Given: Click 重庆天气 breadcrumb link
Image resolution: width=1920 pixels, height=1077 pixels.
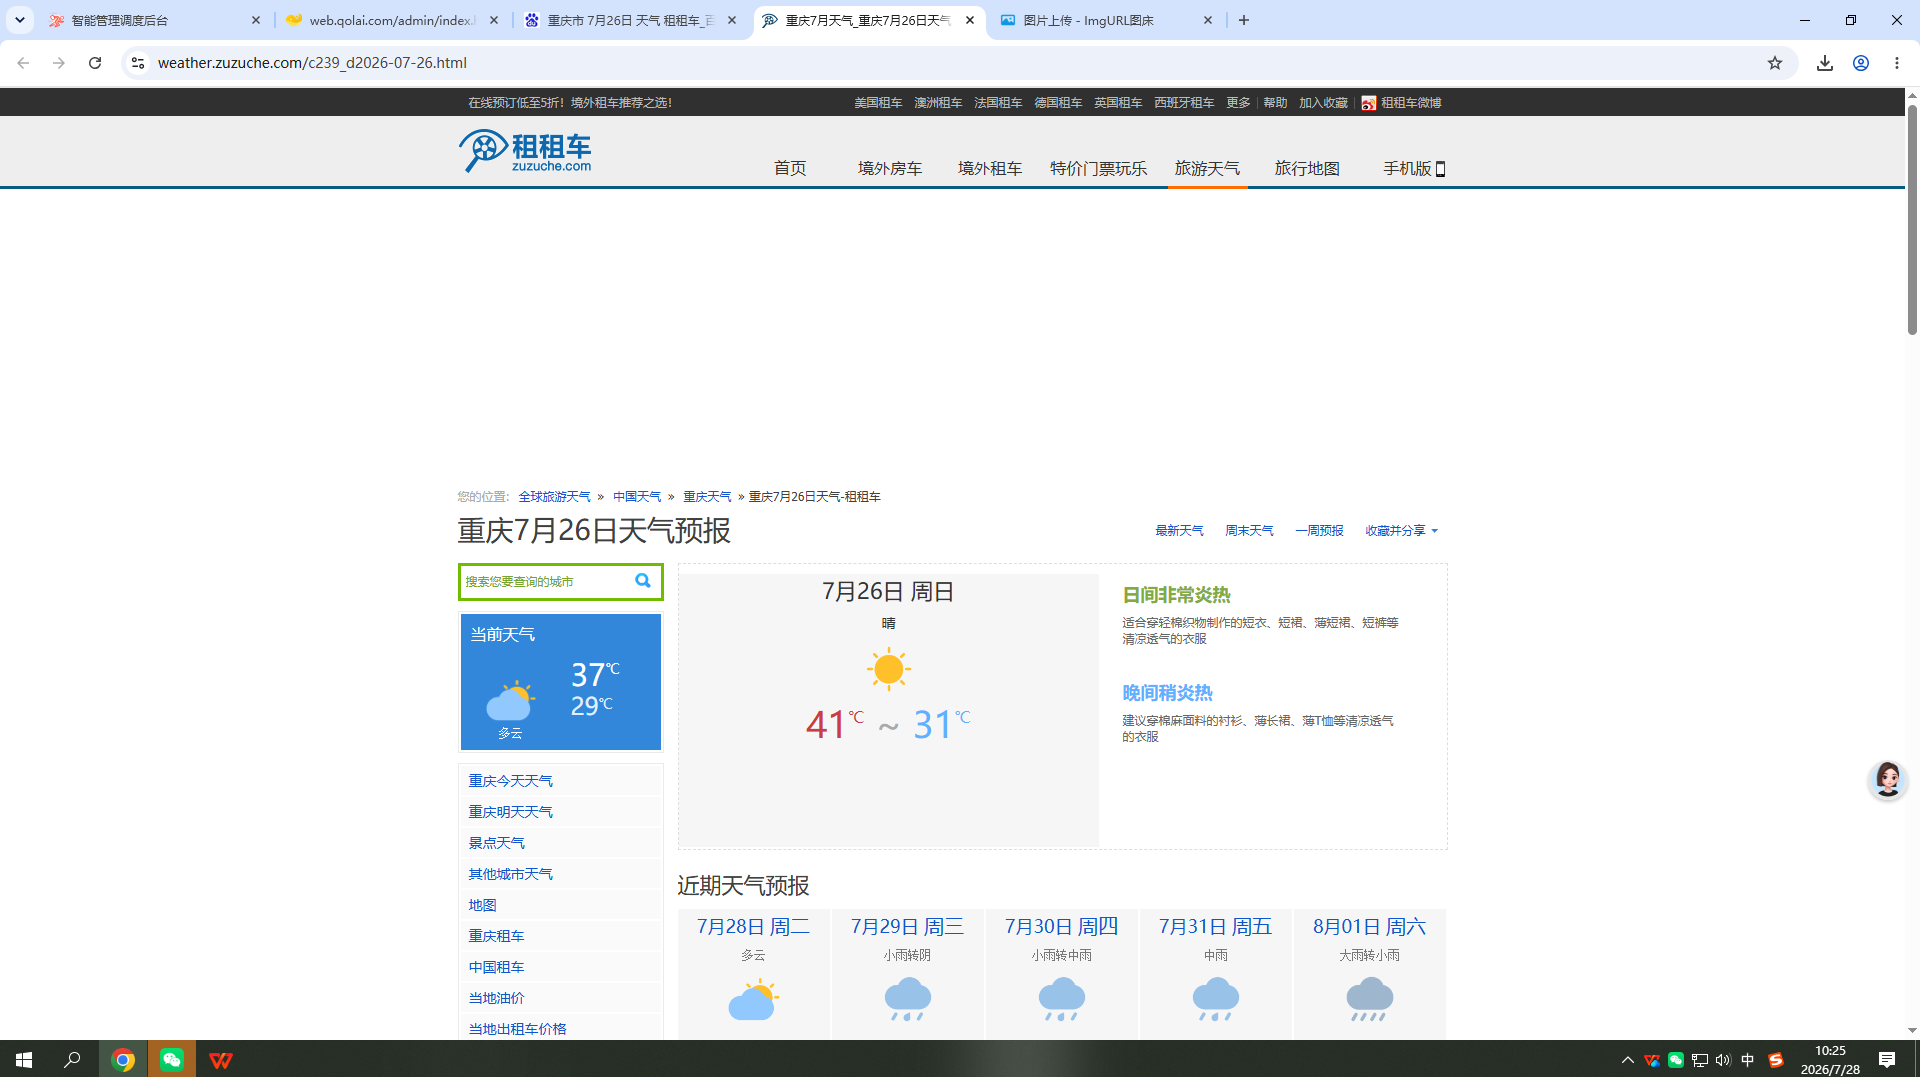Looking at the screenshot, I should (707, 497).
